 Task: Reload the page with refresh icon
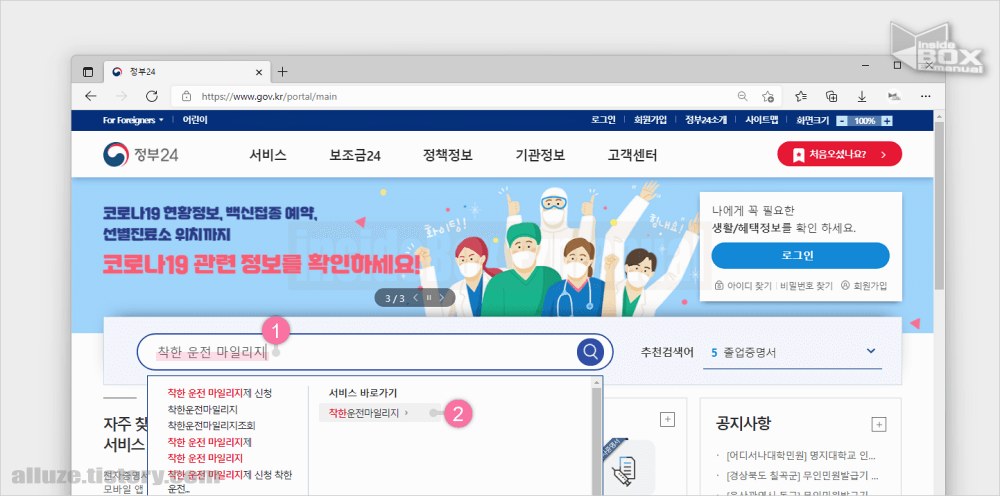click(152, 96)
